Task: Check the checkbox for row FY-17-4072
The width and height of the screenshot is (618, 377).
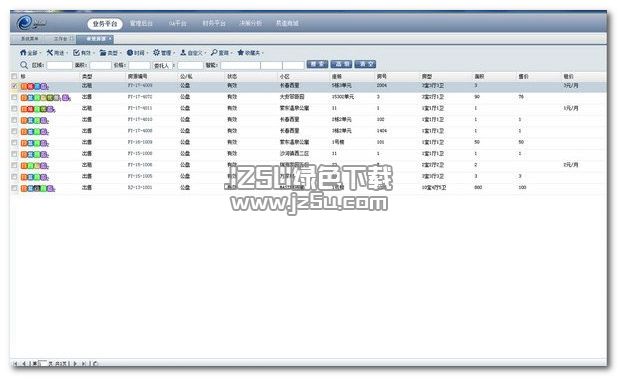Action: coord(14,97)
